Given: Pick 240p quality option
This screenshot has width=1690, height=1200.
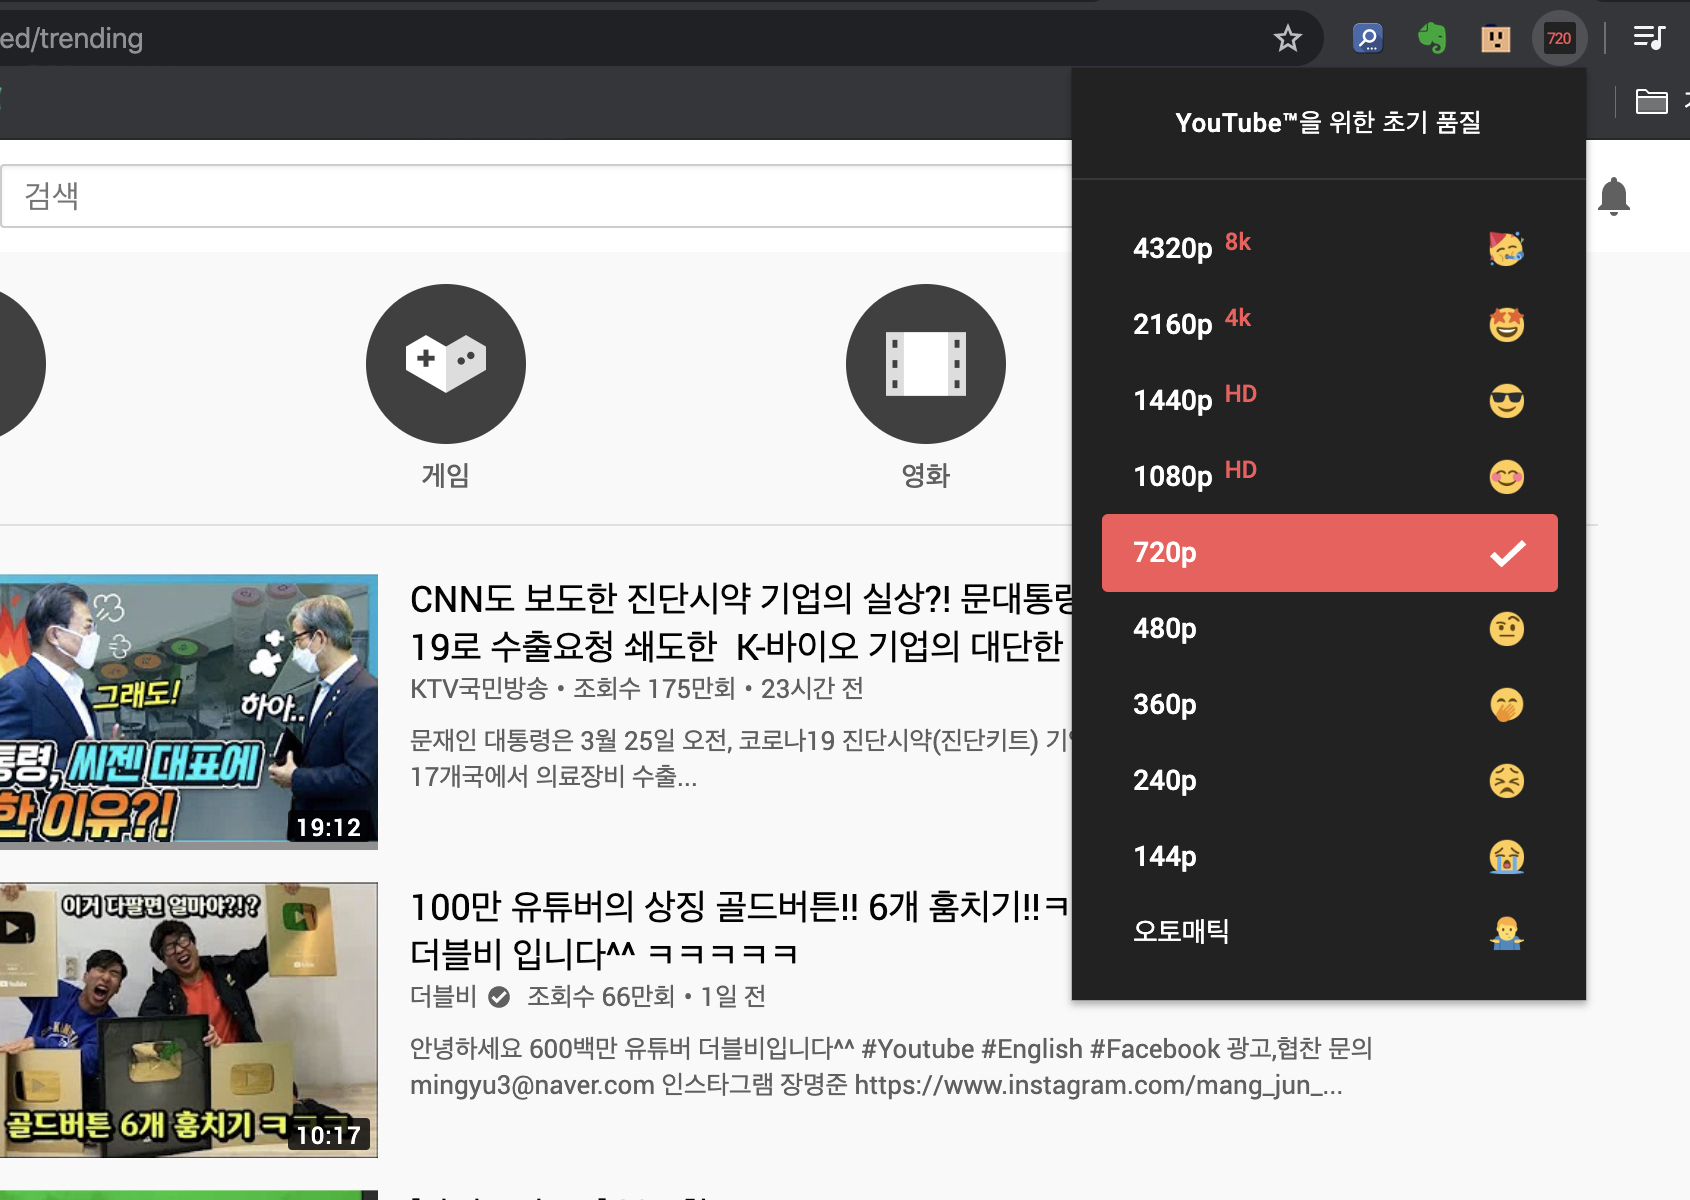Looking at the screenshot, I should point(1329,781).
